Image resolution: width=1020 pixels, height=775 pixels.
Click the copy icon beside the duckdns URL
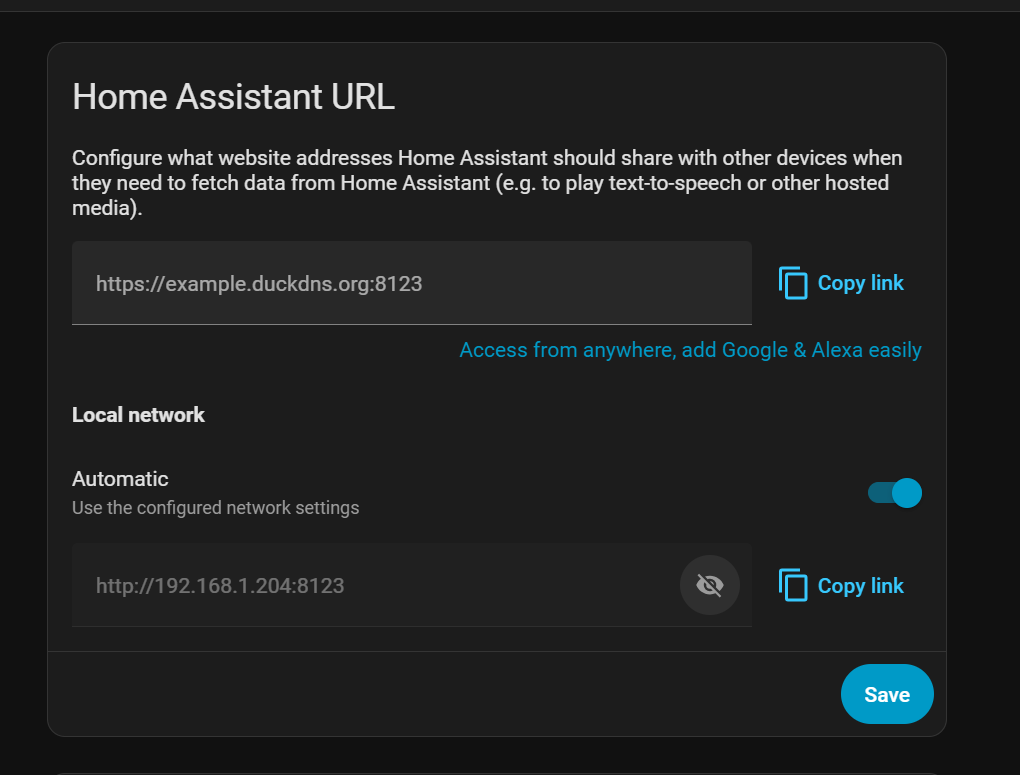pyautogui.click(x=793, y=283)
